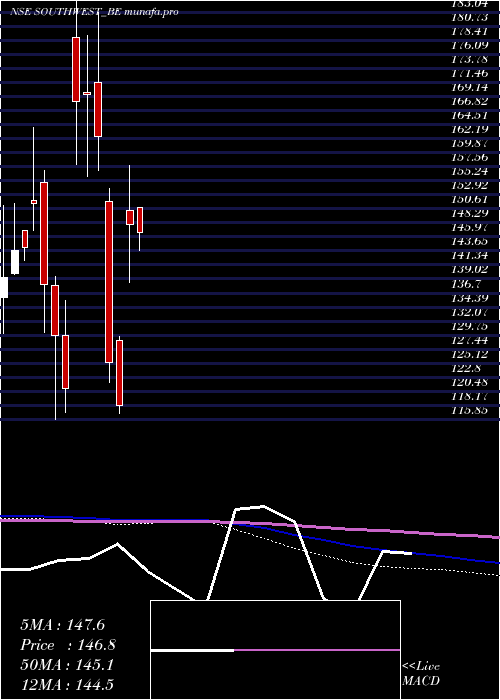Image resolution: width=500 pixels, height=700 pixels.
Task: Click the 148.29 price axis label
Action: 471,214
